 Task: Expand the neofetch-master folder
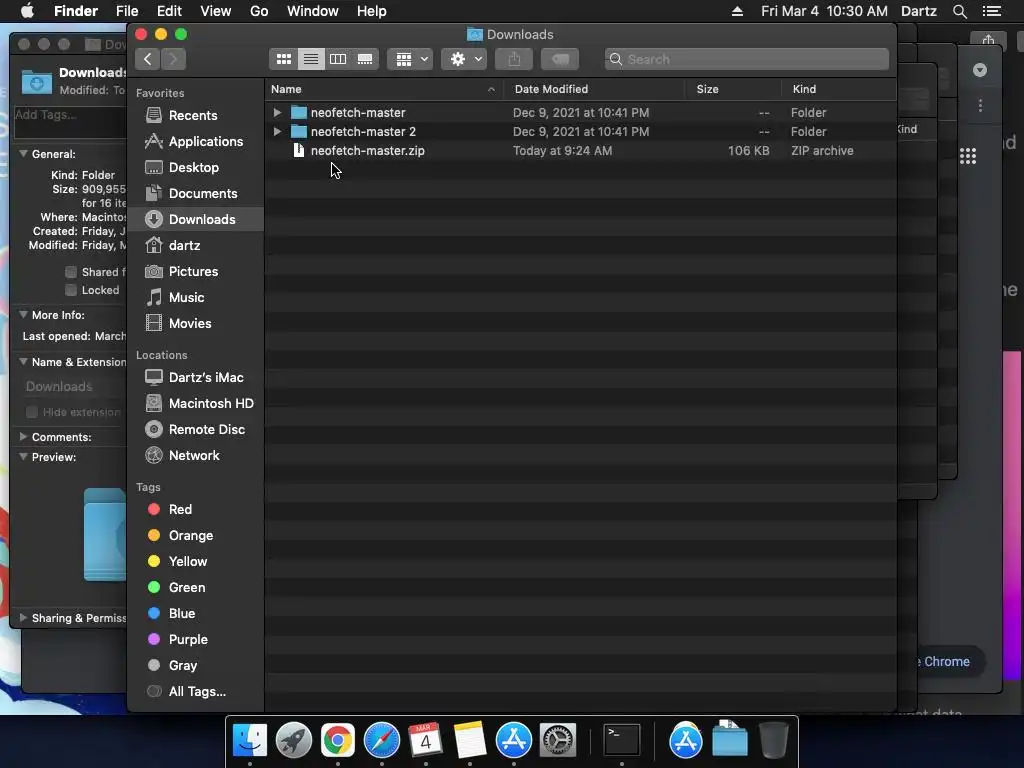tap(277, 112)
